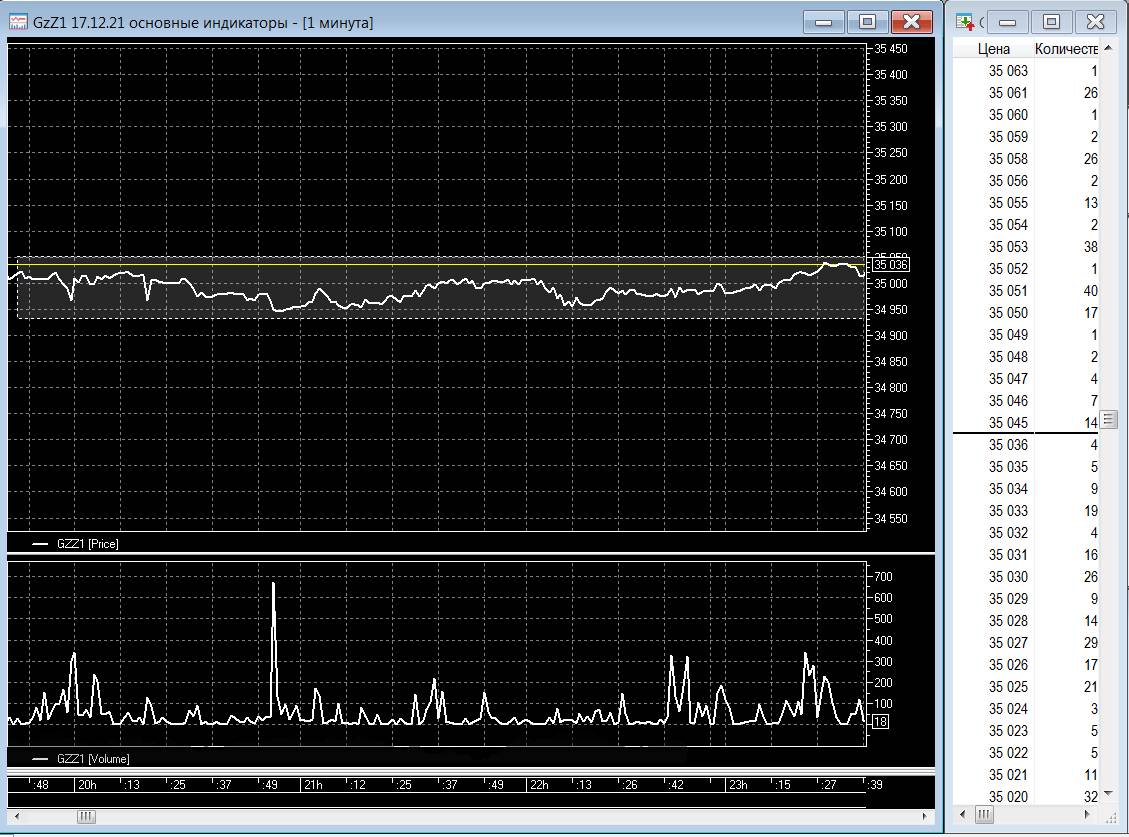Viewport: 1129px width, 837px height.
Task: Click the order book vertical scroll thumb
Action: pyautogui.click(x=1109, y=418)
